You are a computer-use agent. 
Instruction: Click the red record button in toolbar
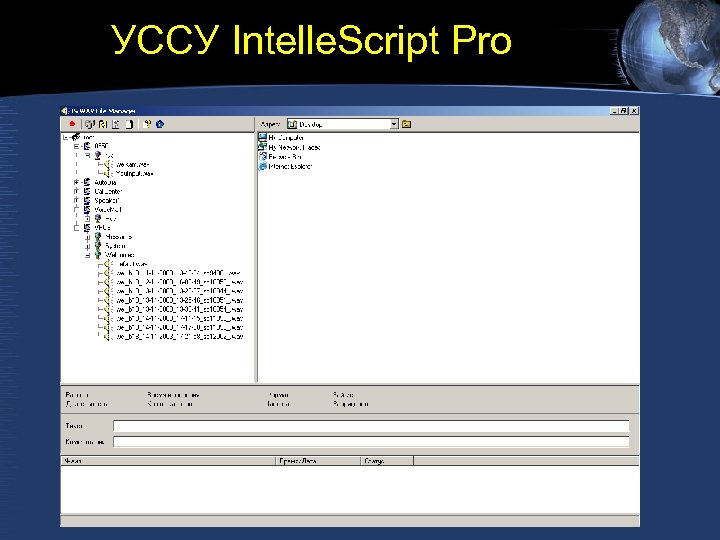[72, 124]
